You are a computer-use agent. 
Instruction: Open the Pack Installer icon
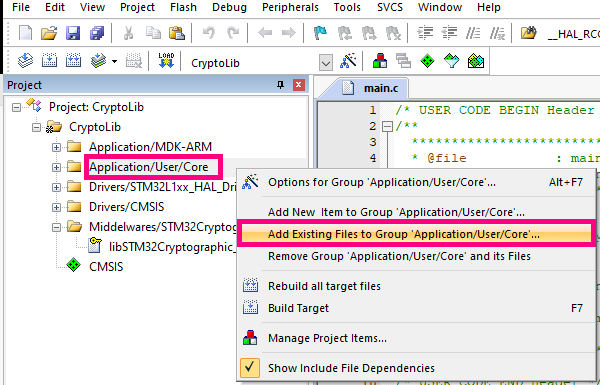476,61
